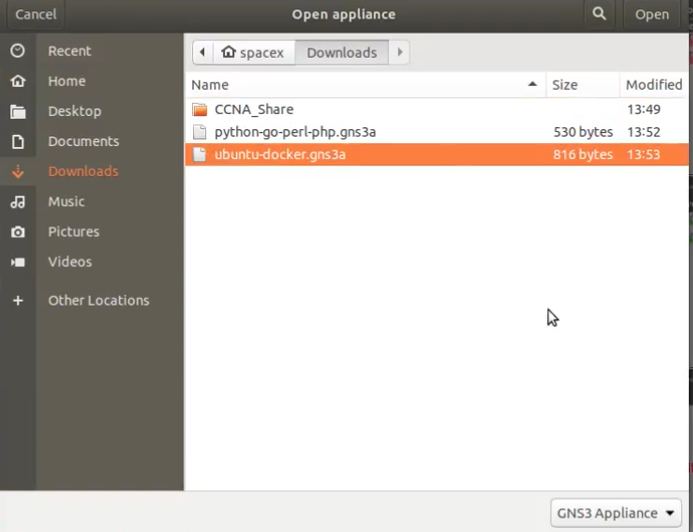Select Downloads in the sidebar

pos(83,171)
